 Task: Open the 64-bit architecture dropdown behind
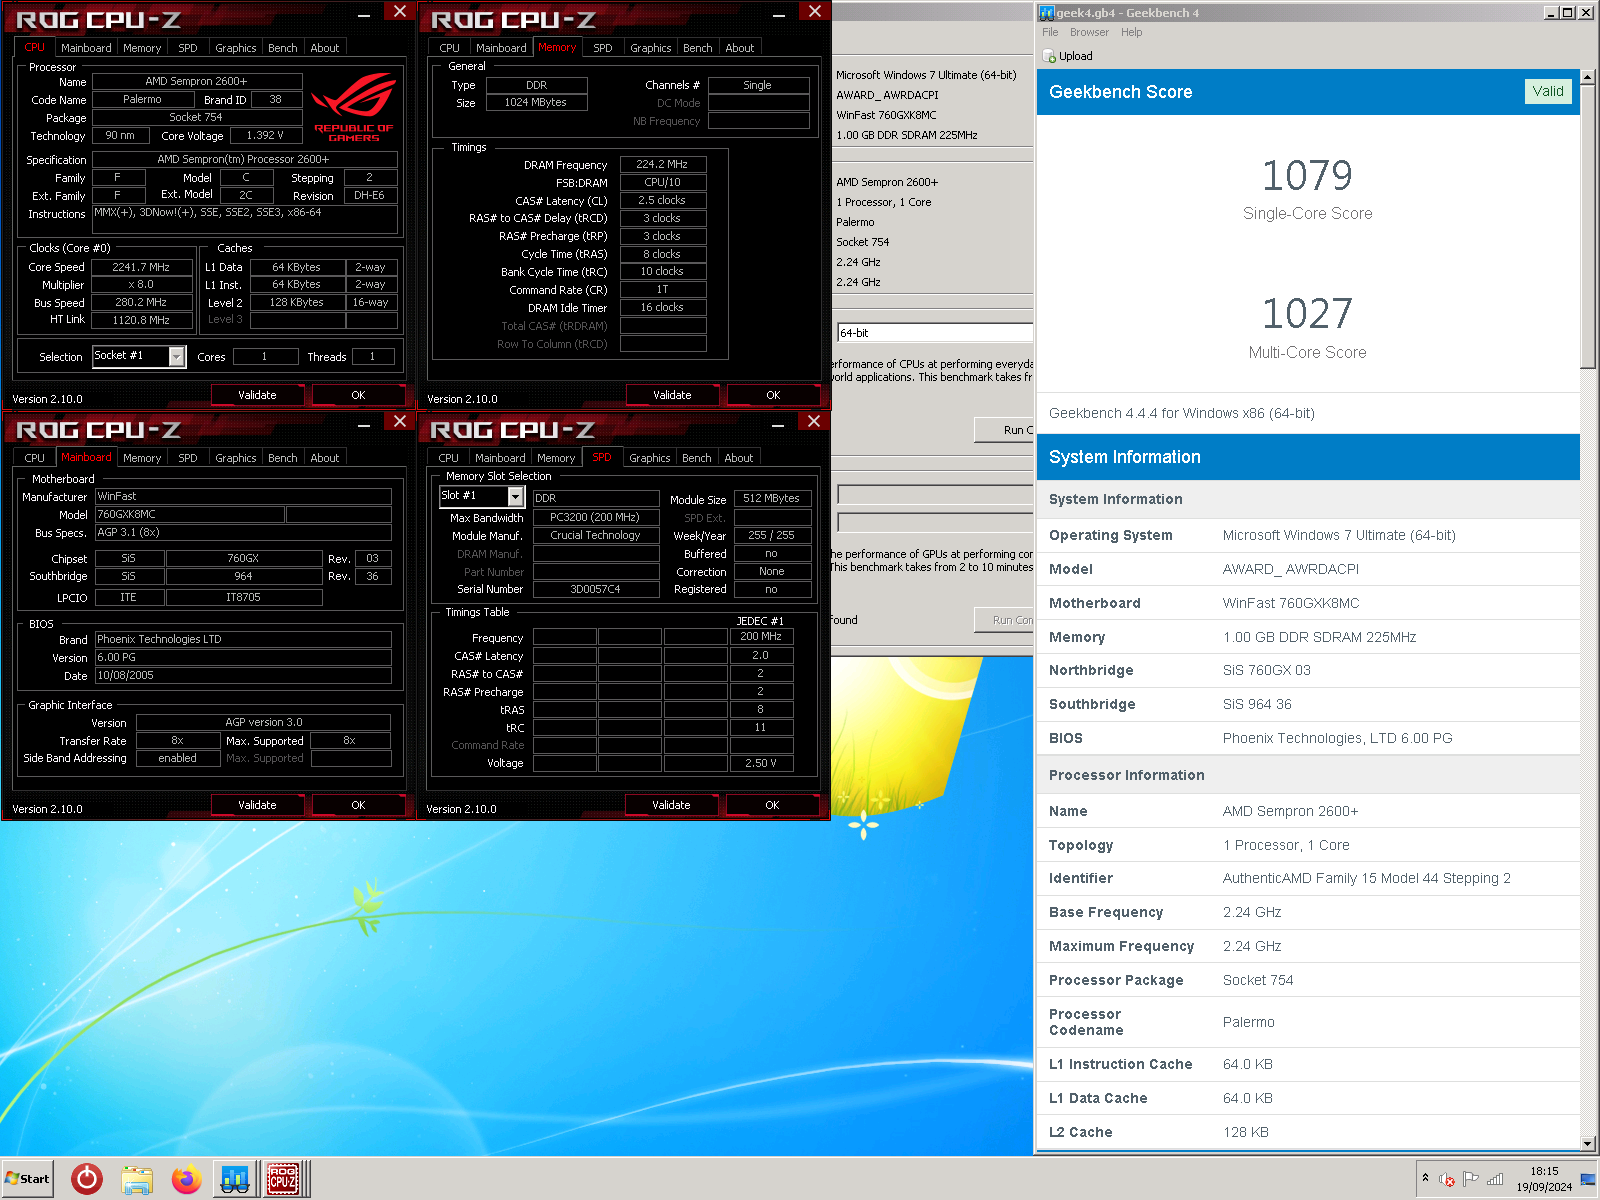[x=934, y=333]
